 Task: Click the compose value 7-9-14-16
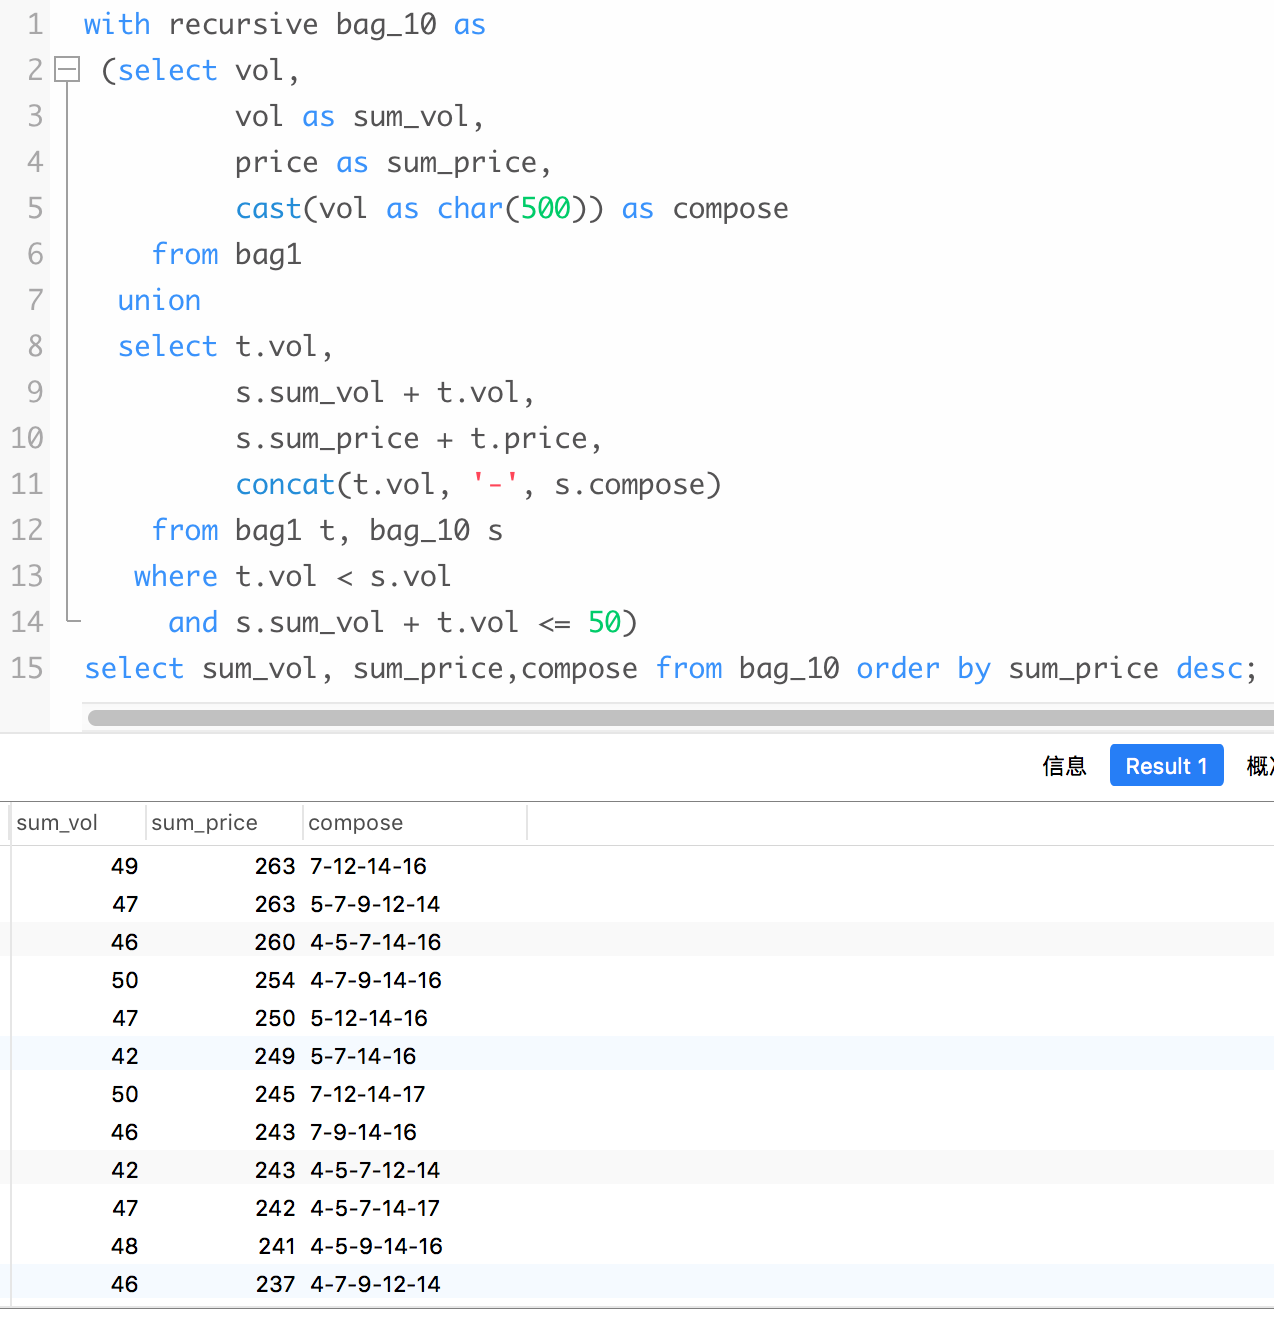point(363,1132)
